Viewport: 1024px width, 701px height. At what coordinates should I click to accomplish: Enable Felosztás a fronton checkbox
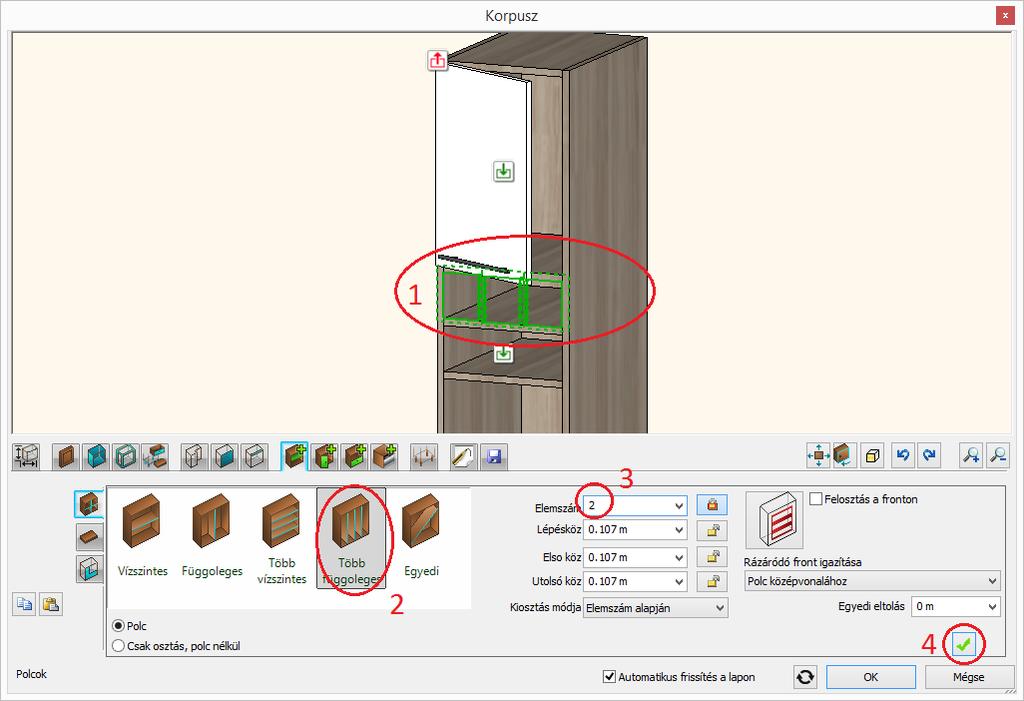tap(816, 499)
